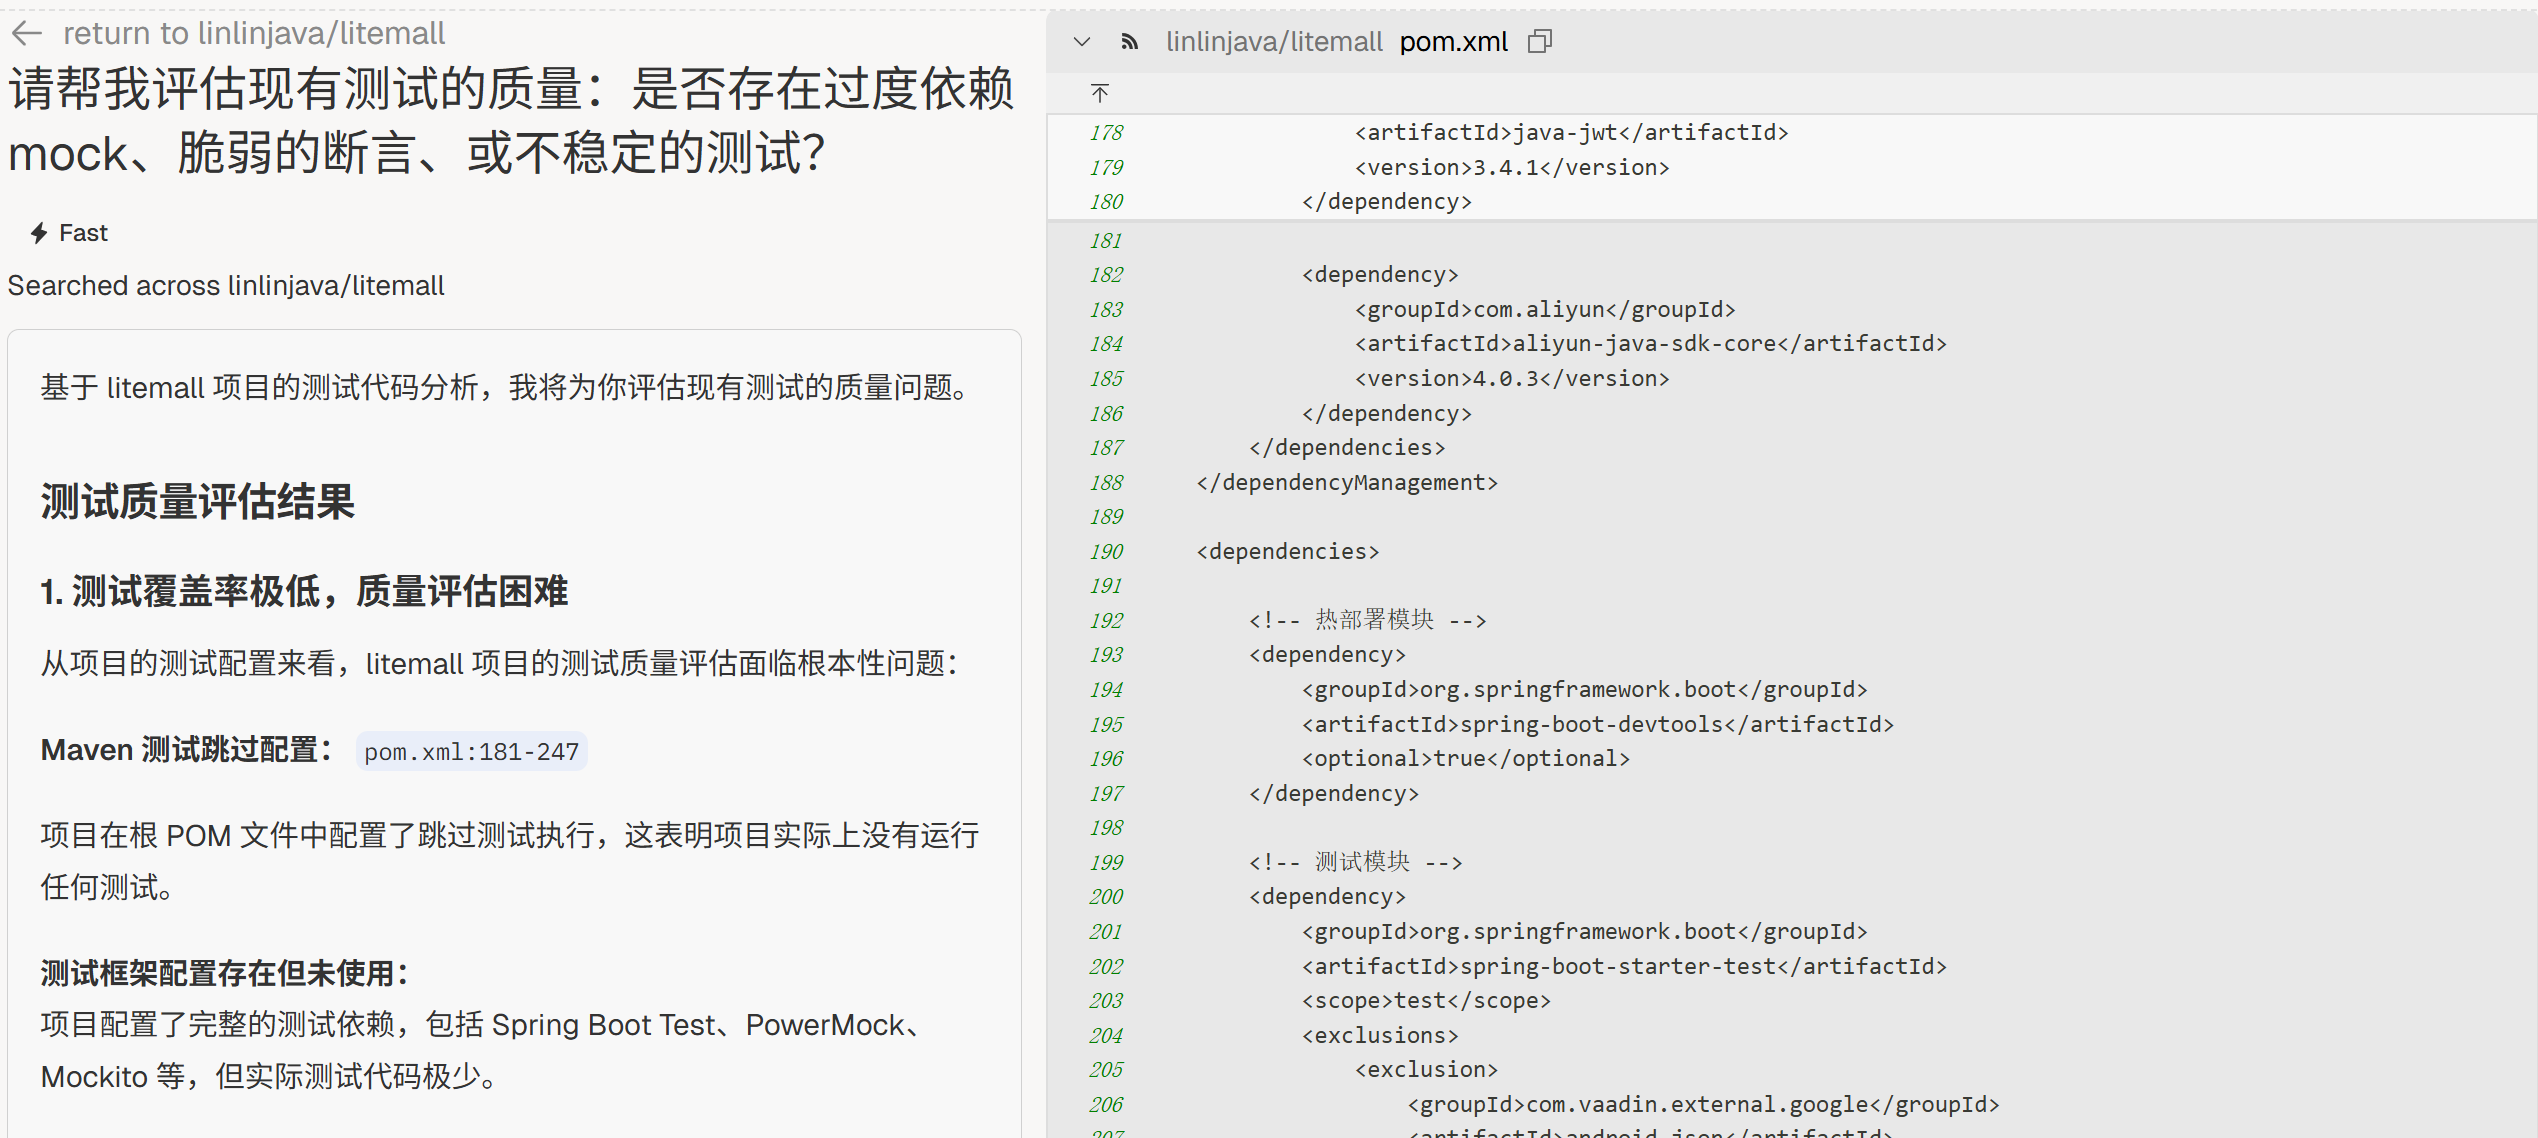Viewport: 2538px width, 1138px height.
Task: Copy the pom.xml path with copy icon
Action: click(x=1540, y=41)
